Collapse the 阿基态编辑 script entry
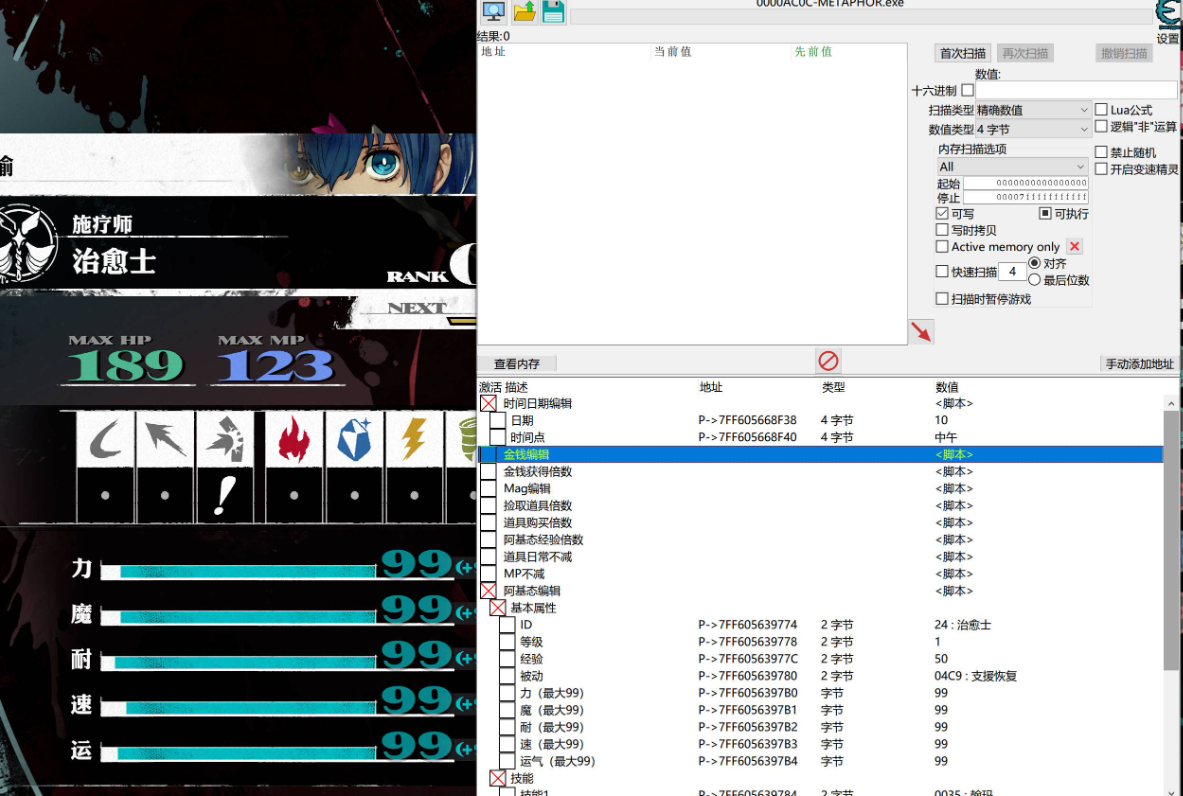Viewport: 1183px width, 796px height. click(488, 591)
